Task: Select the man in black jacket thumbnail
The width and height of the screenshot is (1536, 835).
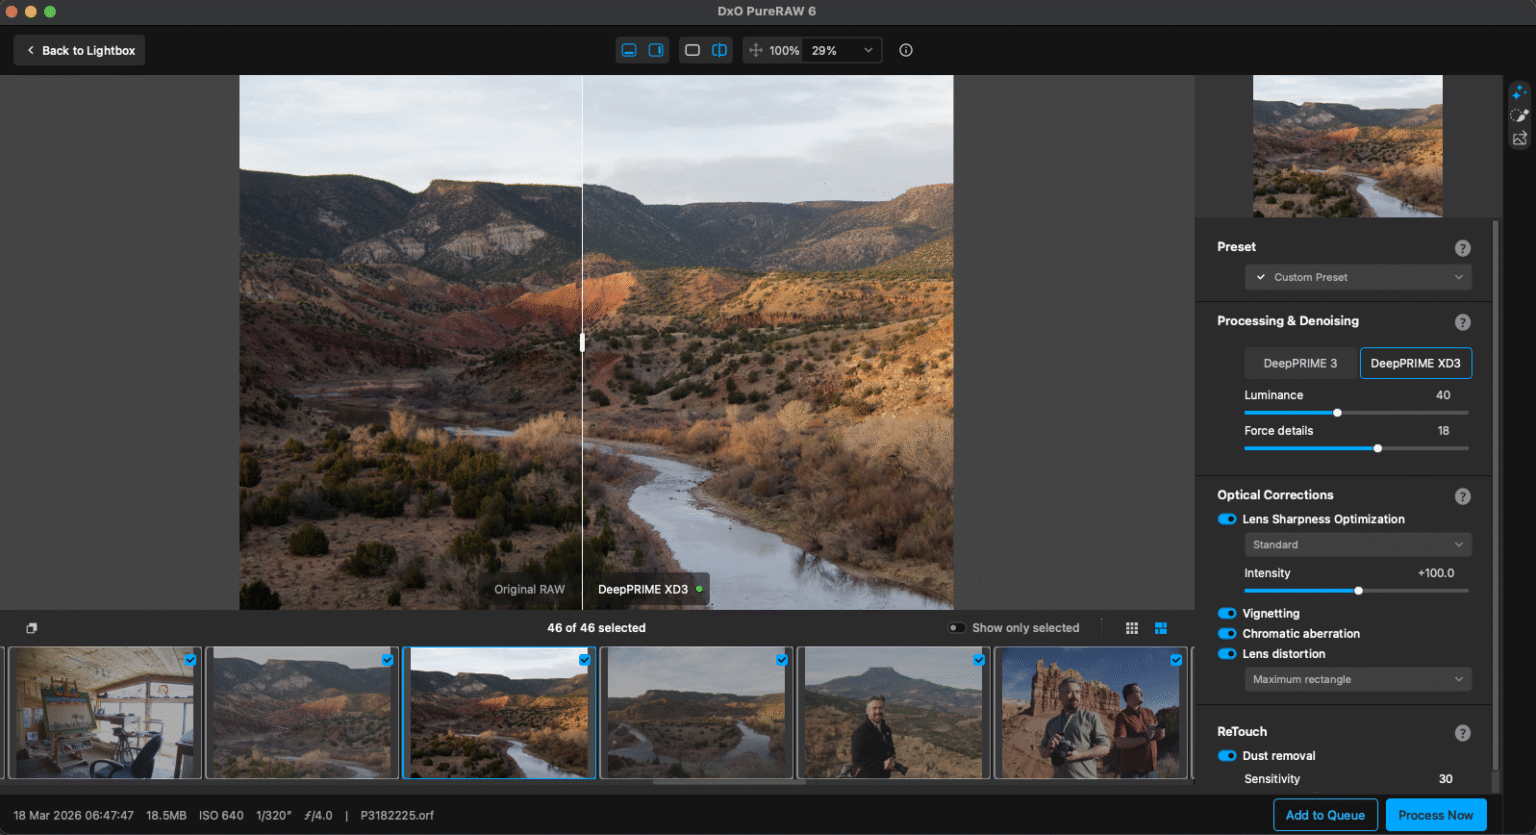Action: [x=894, y=713]
